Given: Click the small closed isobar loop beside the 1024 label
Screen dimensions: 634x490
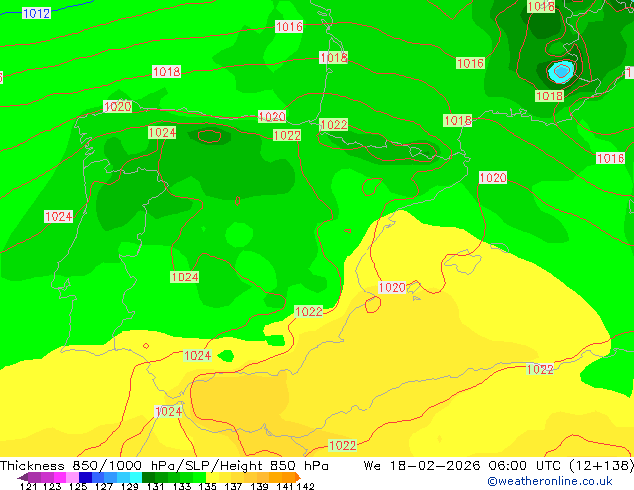Looking at the screenshot, I should coord(209,136).
